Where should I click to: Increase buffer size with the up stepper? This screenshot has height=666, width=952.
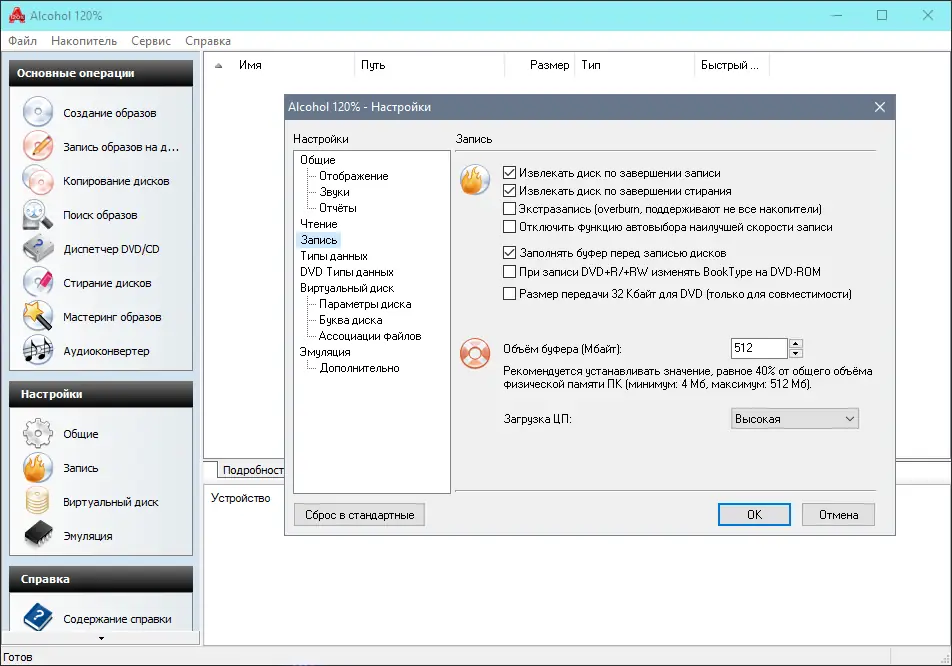(x=795, y=343)
